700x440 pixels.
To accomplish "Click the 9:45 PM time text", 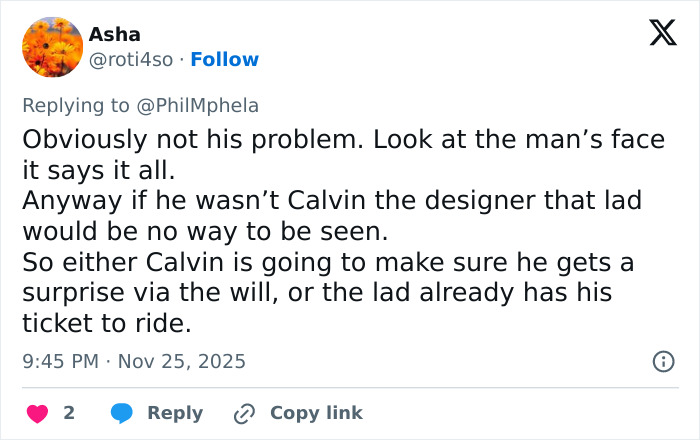I will click(x=59, y=361).
